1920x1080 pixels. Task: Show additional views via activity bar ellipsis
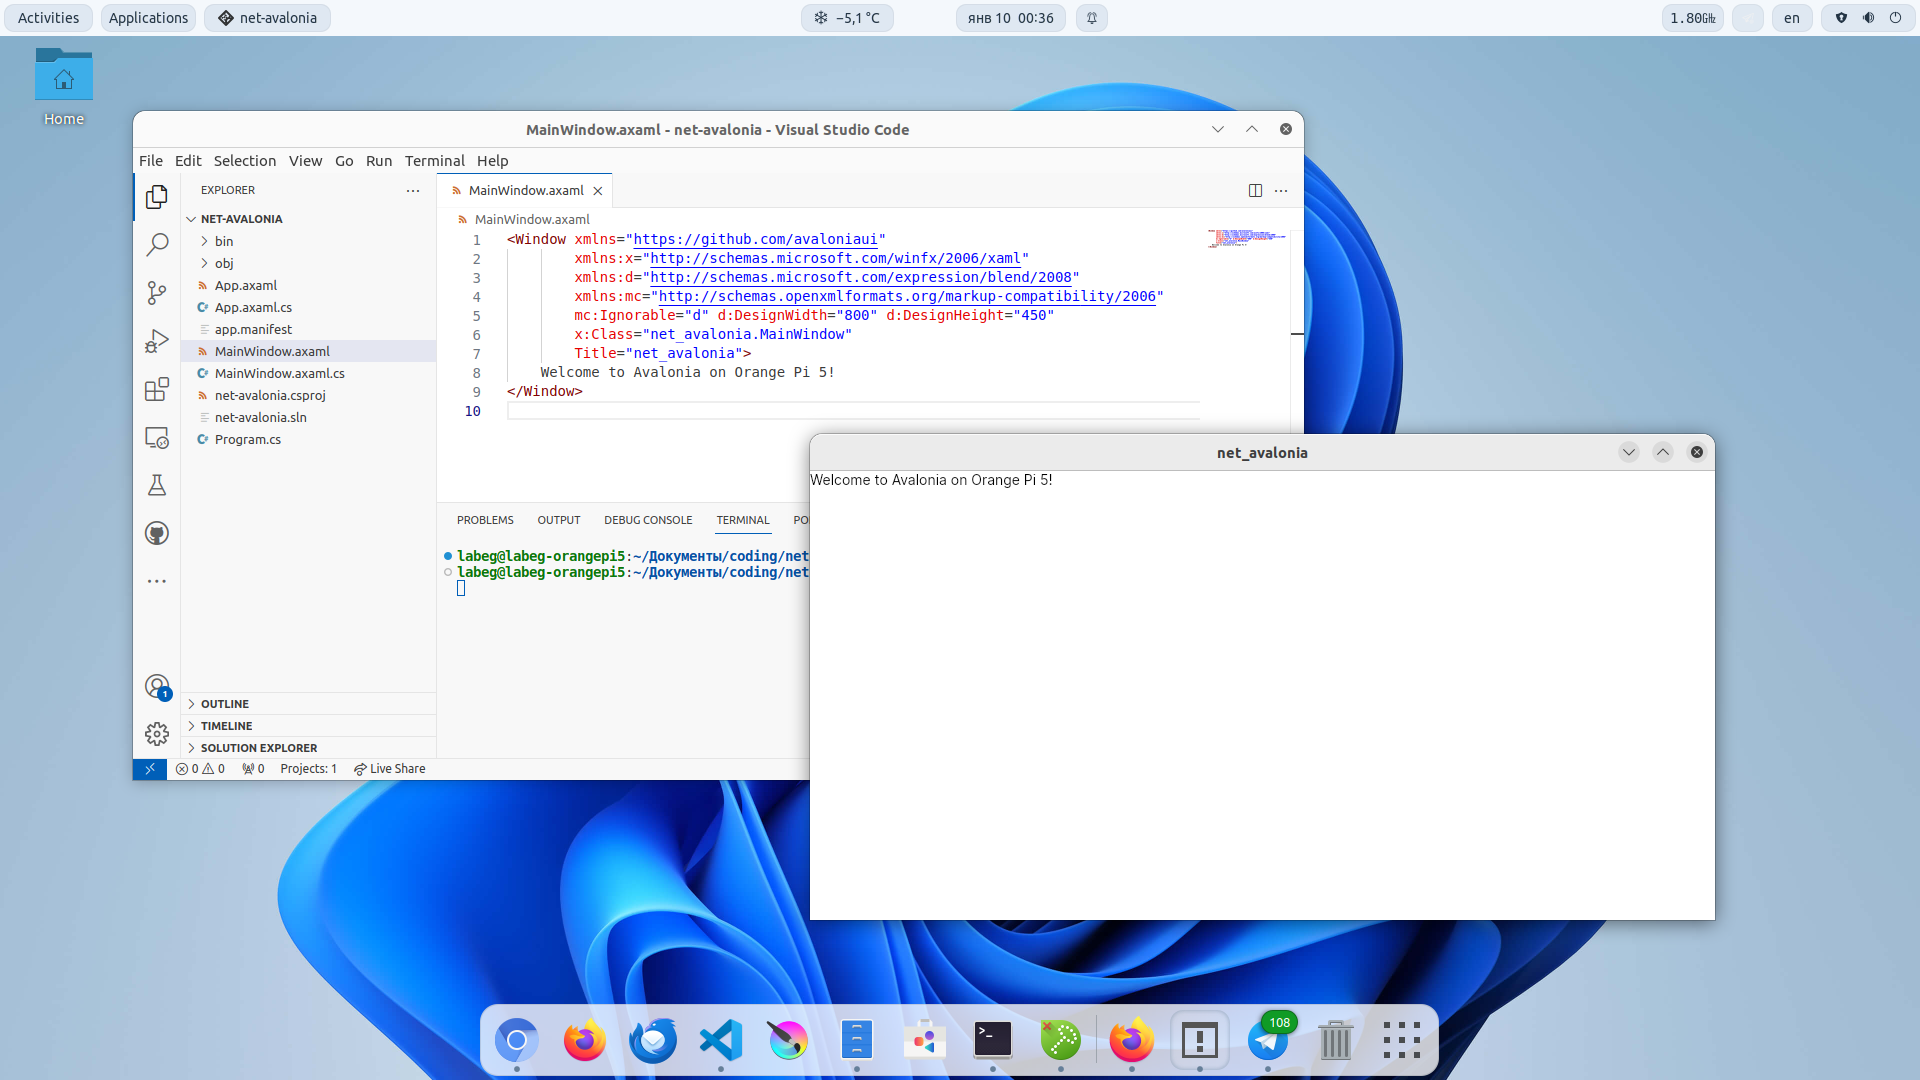point(157,581)
